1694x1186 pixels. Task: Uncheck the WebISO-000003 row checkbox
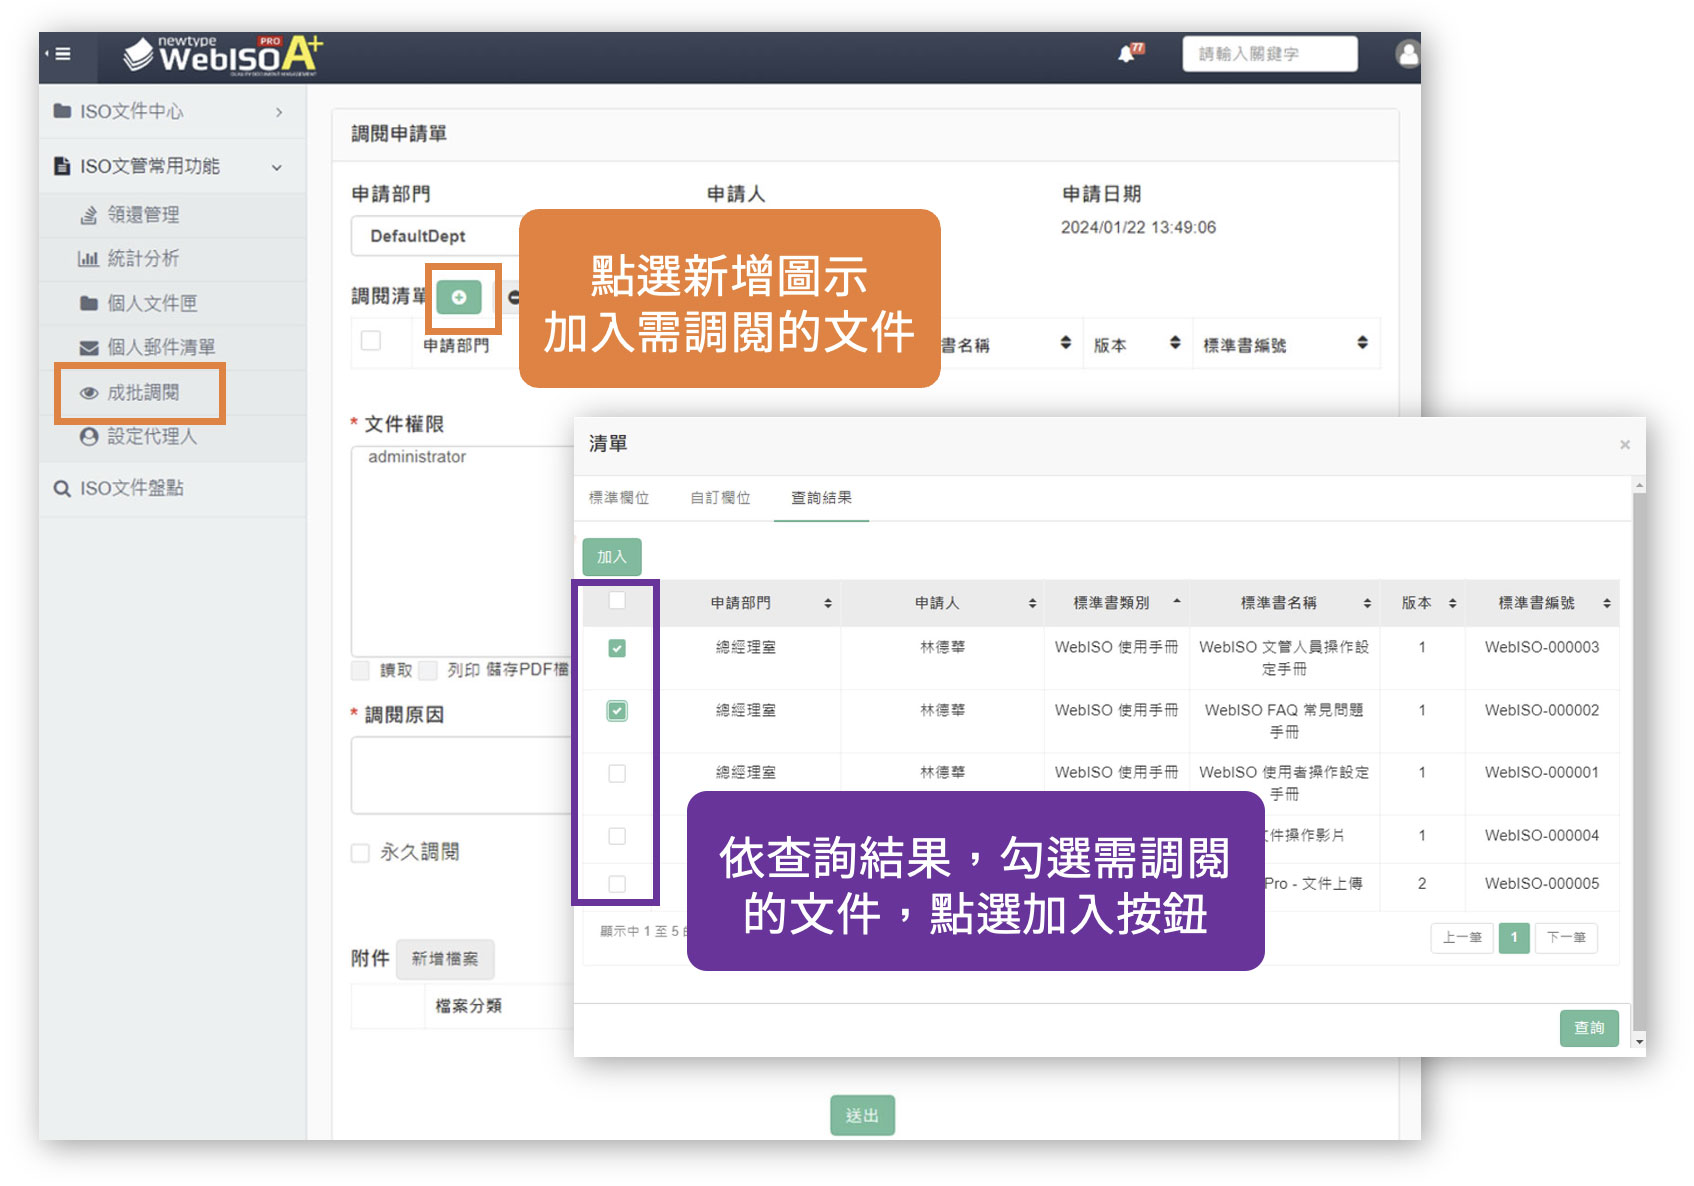(617, 648)
